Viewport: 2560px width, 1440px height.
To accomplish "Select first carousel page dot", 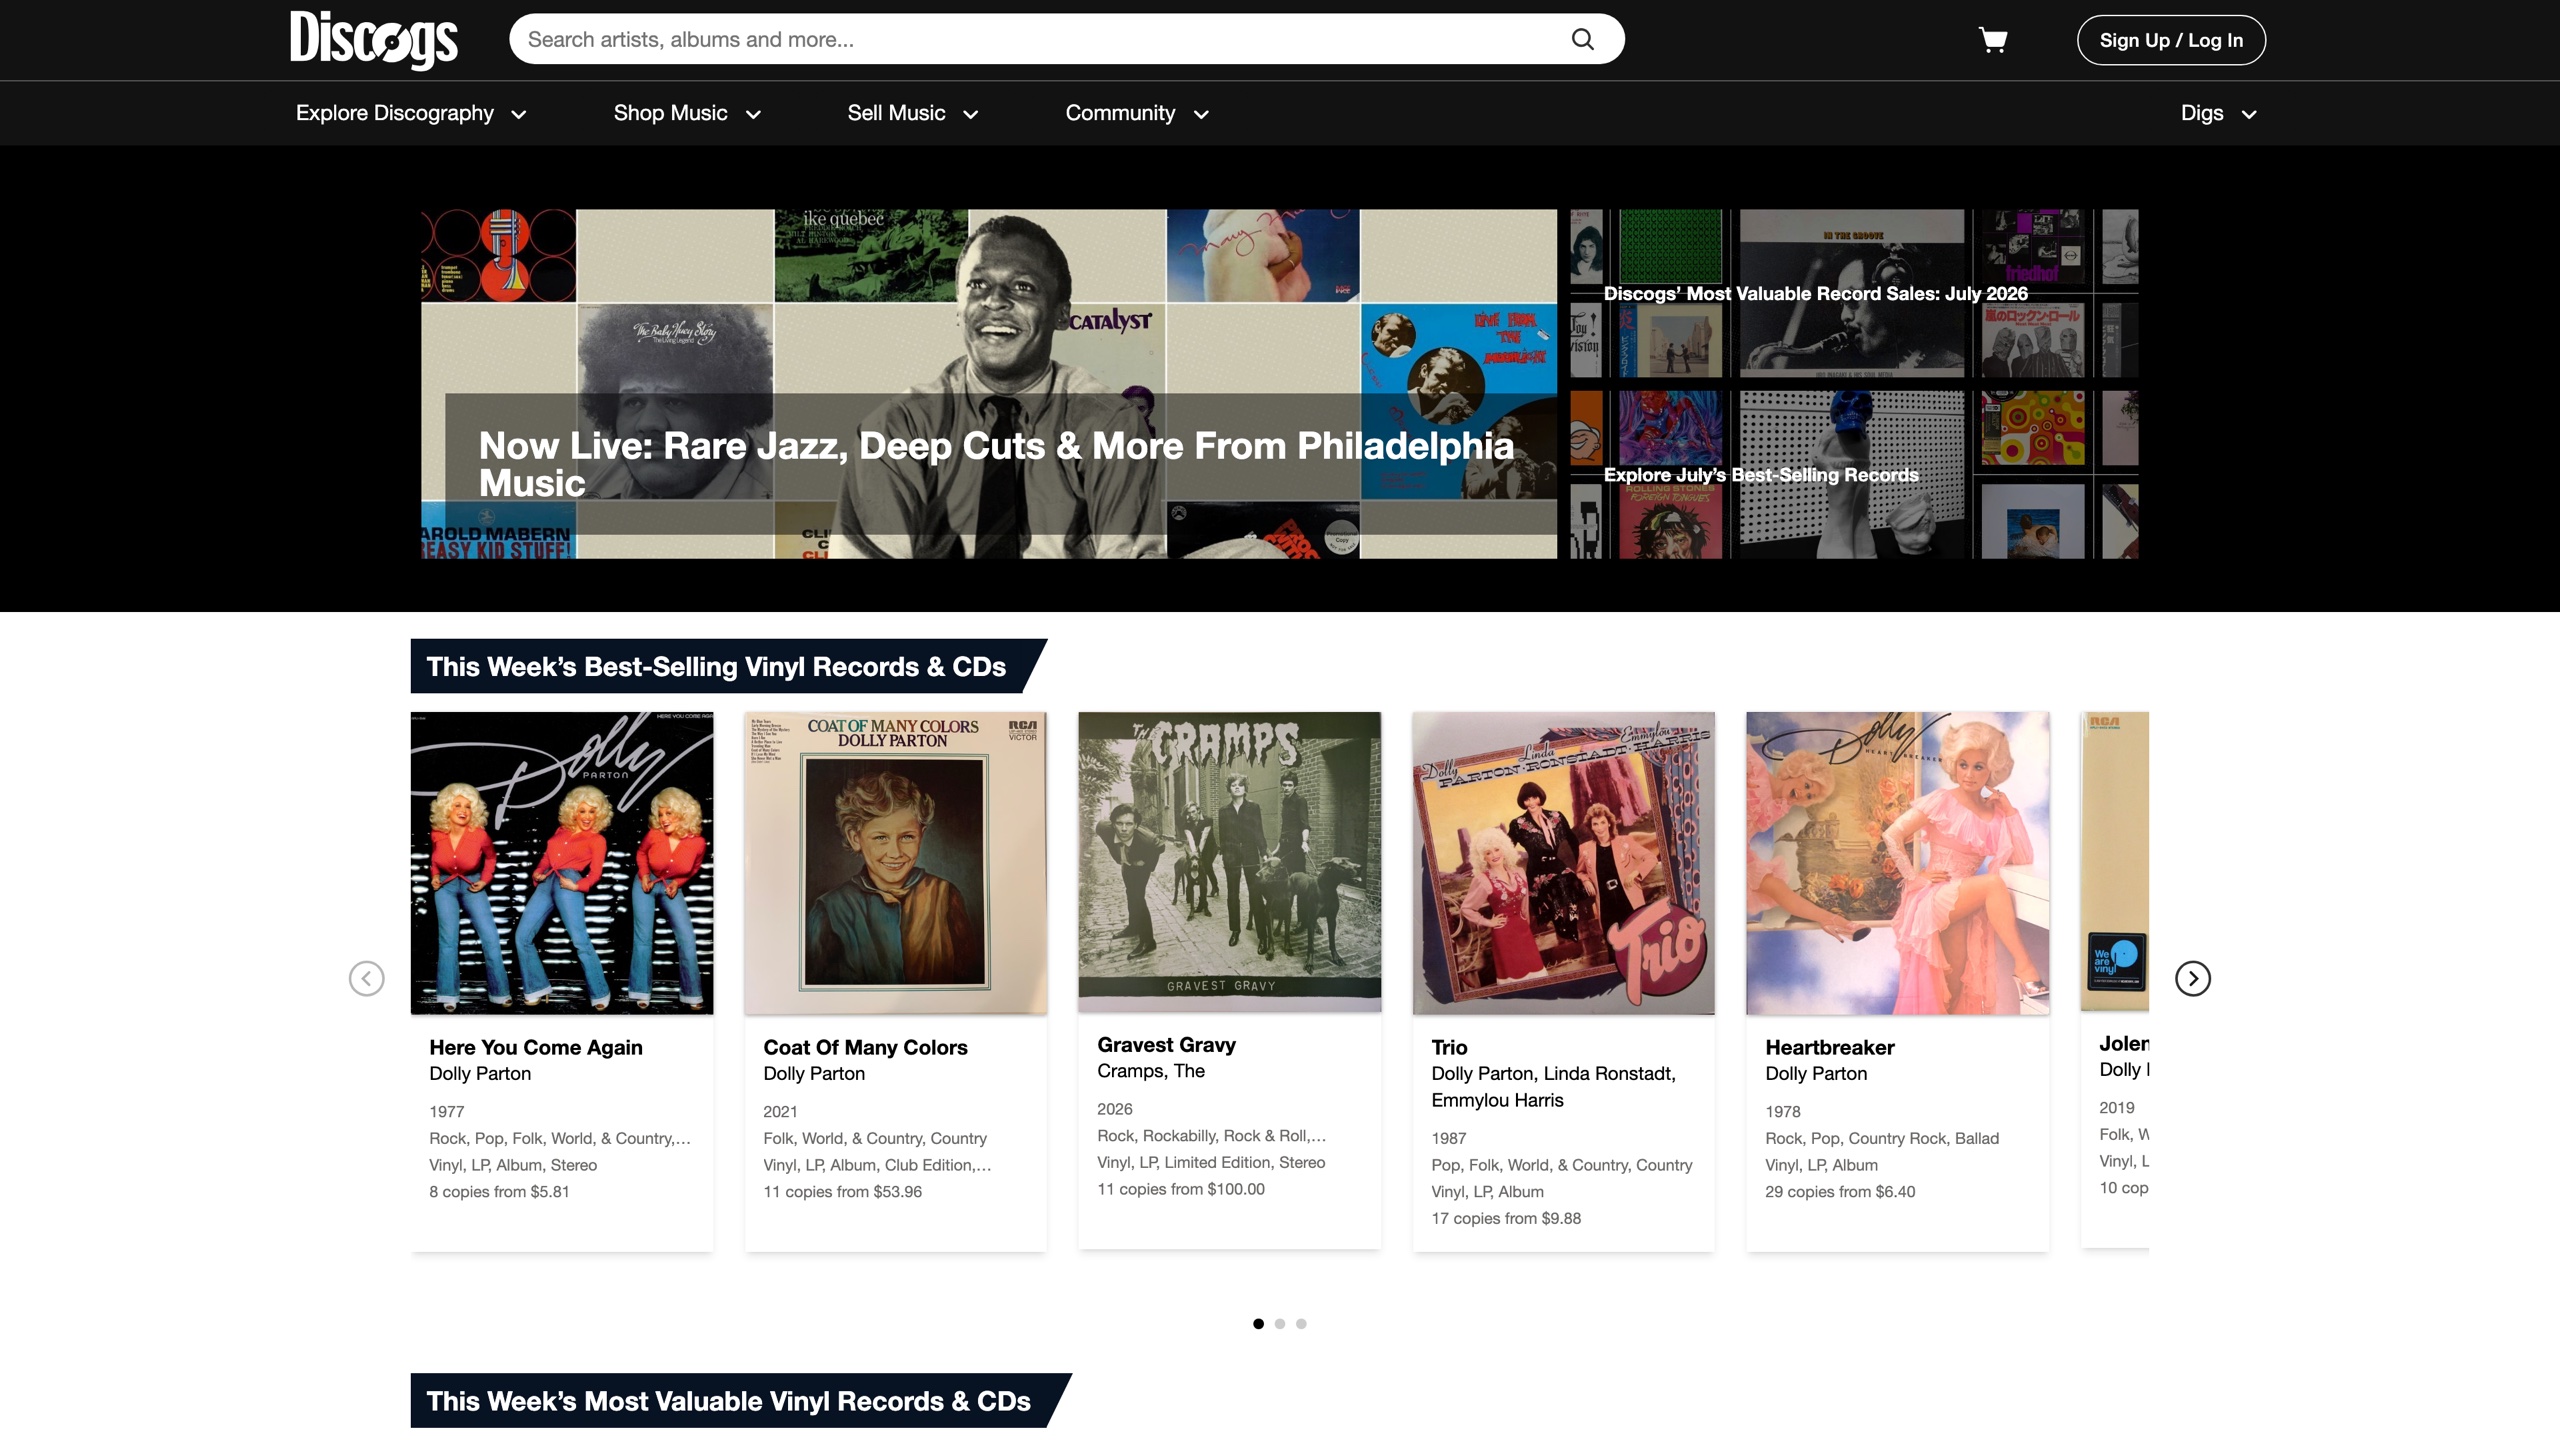I will coord(1258,1323).
